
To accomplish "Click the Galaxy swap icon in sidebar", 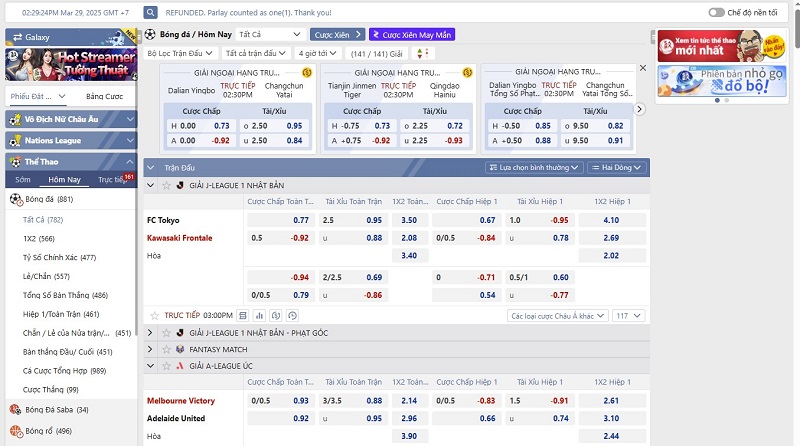I will [13, 37].
